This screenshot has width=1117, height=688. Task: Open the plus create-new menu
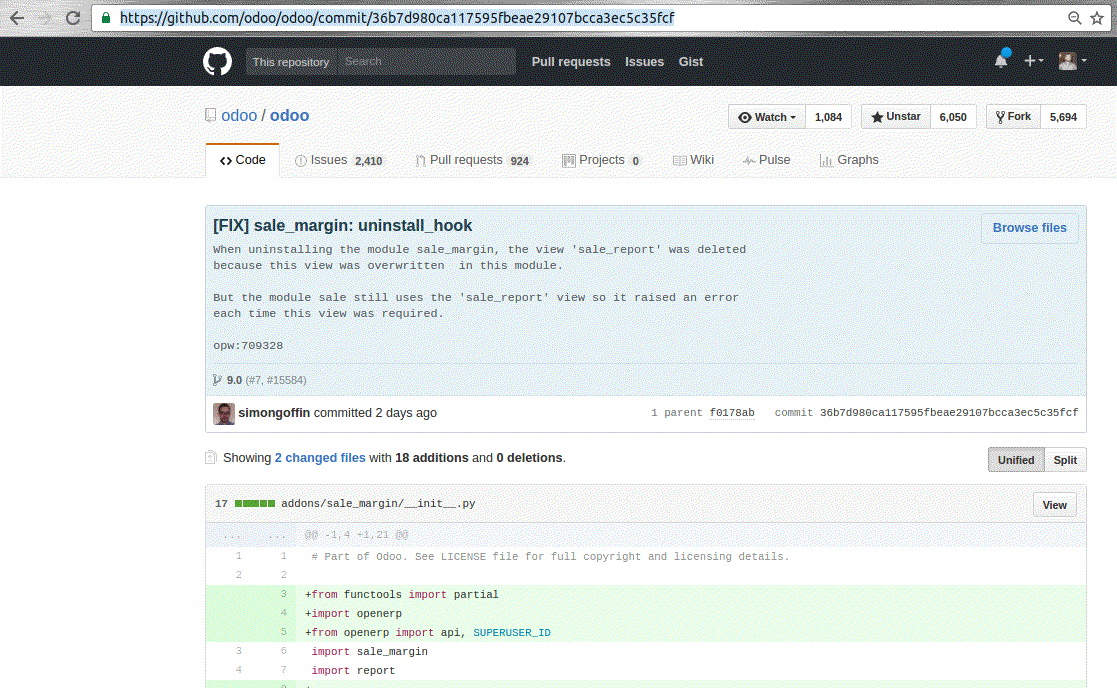pyautogui.click(x=1034, y=61)
